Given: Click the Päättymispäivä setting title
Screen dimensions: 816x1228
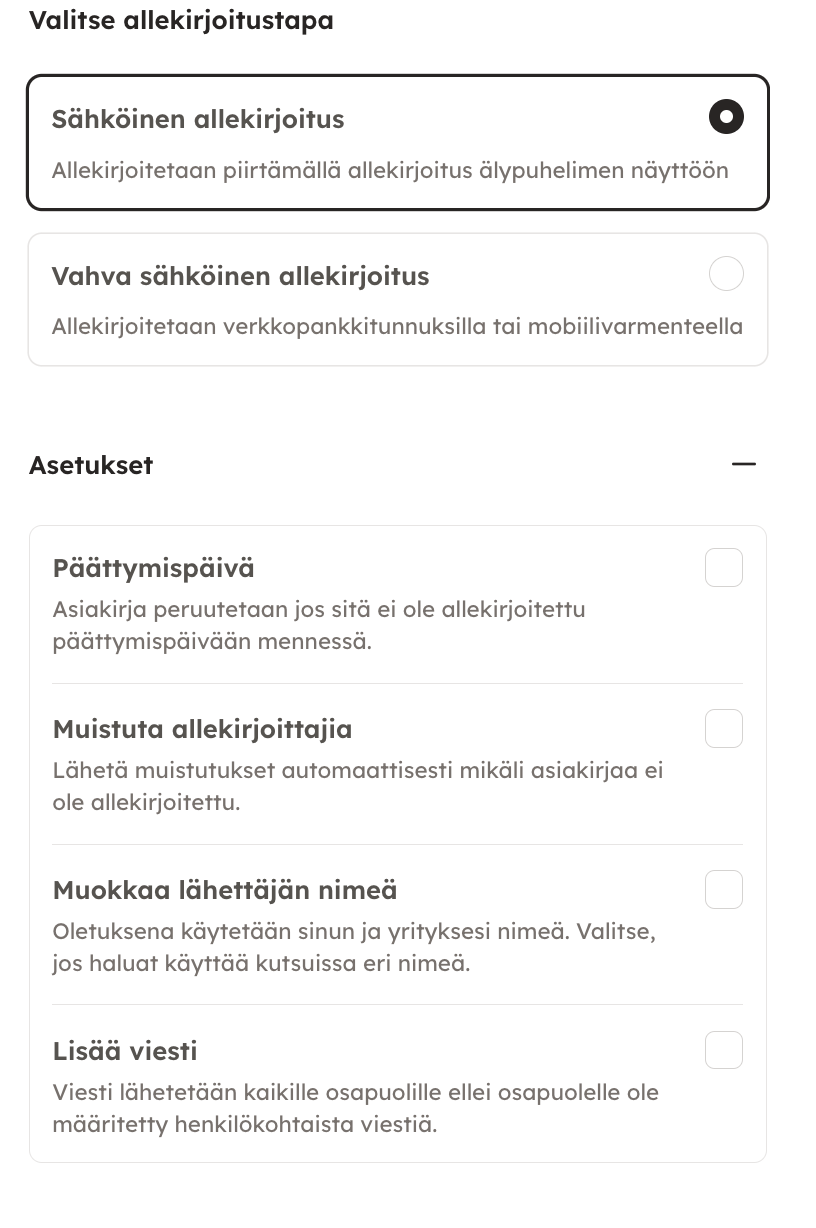Looking at the screenshot, I should [153, 568].
